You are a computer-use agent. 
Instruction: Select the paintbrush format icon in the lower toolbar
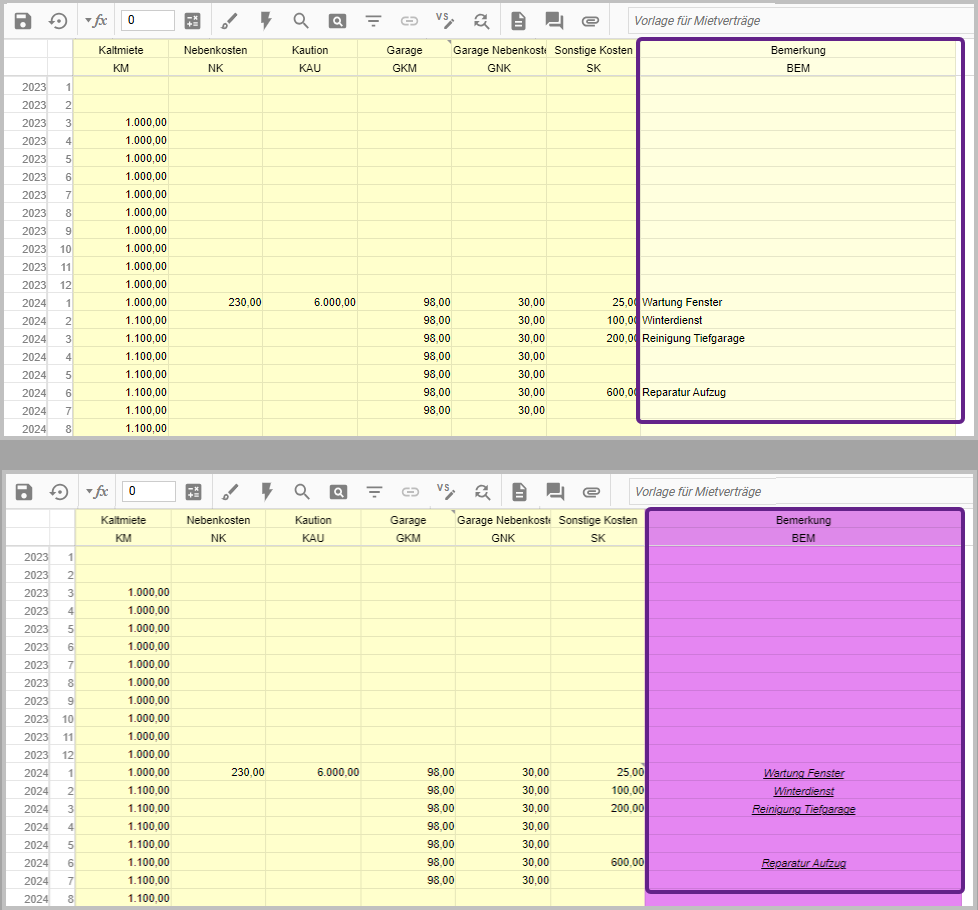[230, 491]
